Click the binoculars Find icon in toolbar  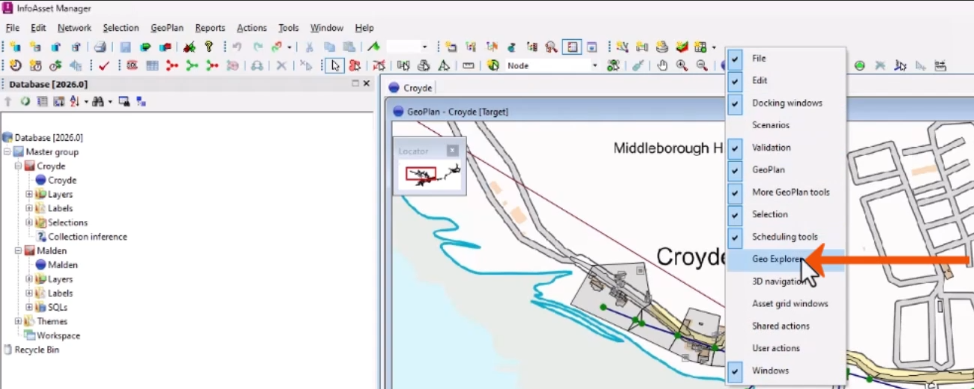[x=257, y=65]
